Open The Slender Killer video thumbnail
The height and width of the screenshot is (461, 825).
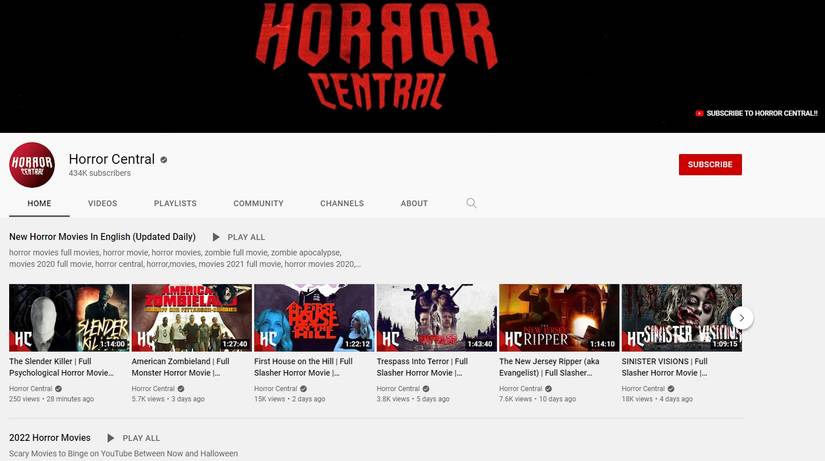tap(69, 318)
